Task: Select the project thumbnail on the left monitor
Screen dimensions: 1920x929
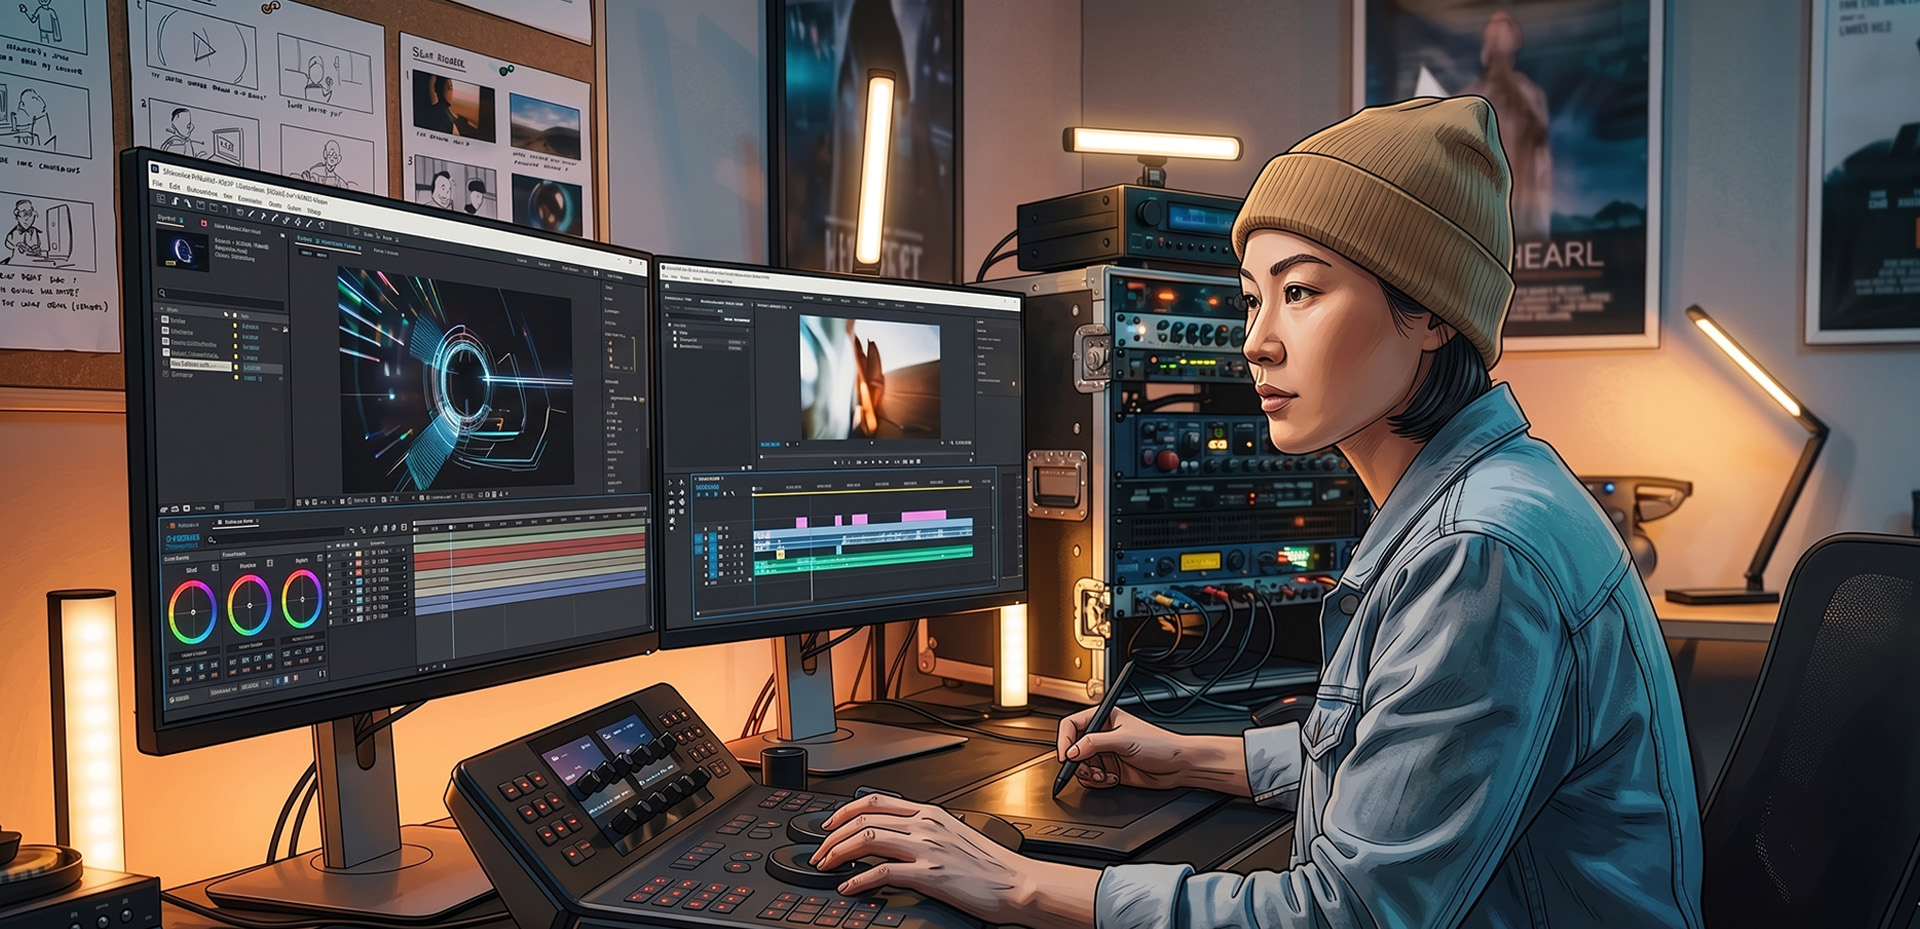Action: point(183,251)
